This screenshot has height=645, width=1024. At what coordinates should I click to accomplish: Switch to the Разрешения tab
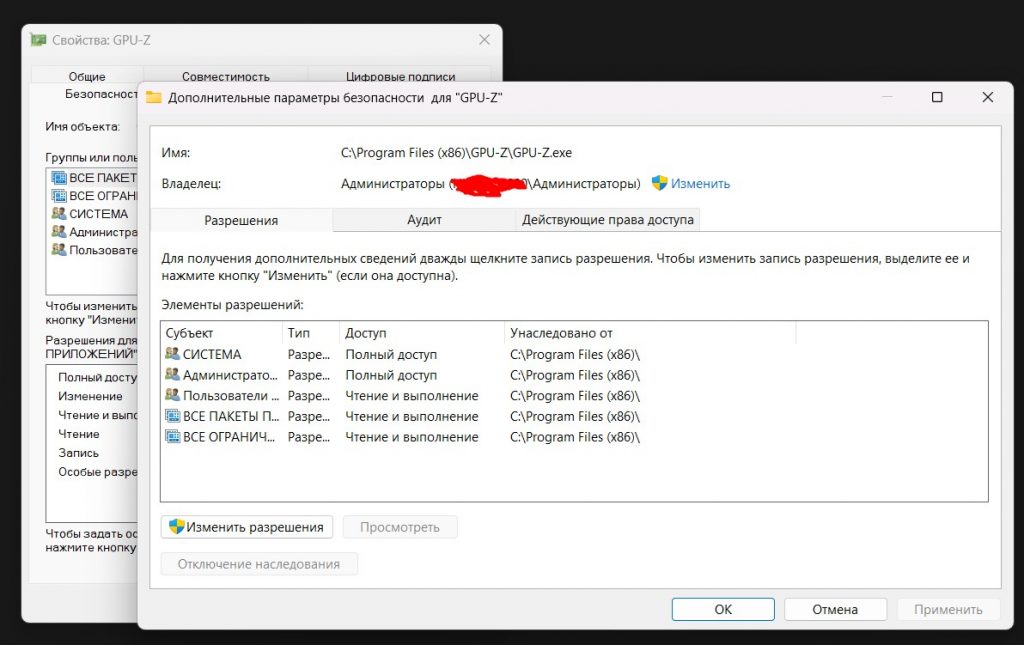pyautogui.click(x=241, y=221)
